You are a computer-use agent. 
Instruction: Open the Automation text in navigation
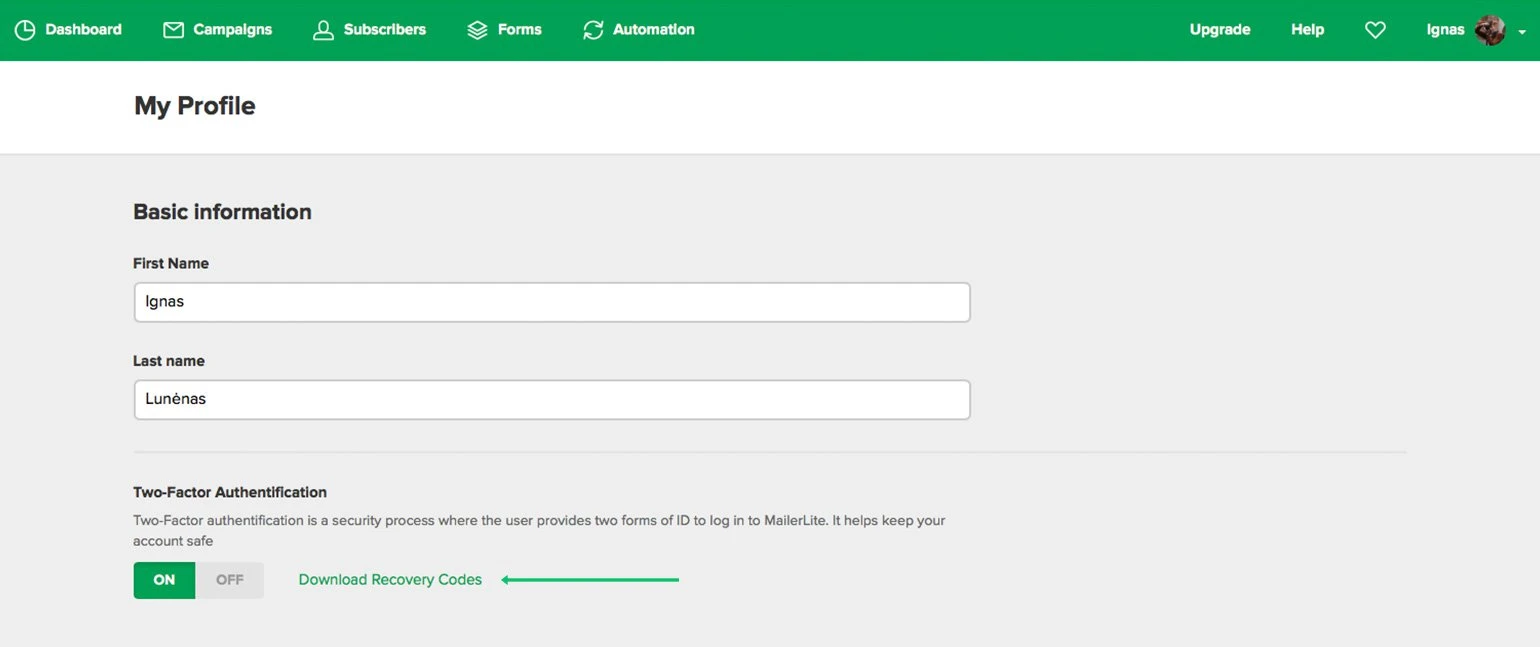point(653,30)
